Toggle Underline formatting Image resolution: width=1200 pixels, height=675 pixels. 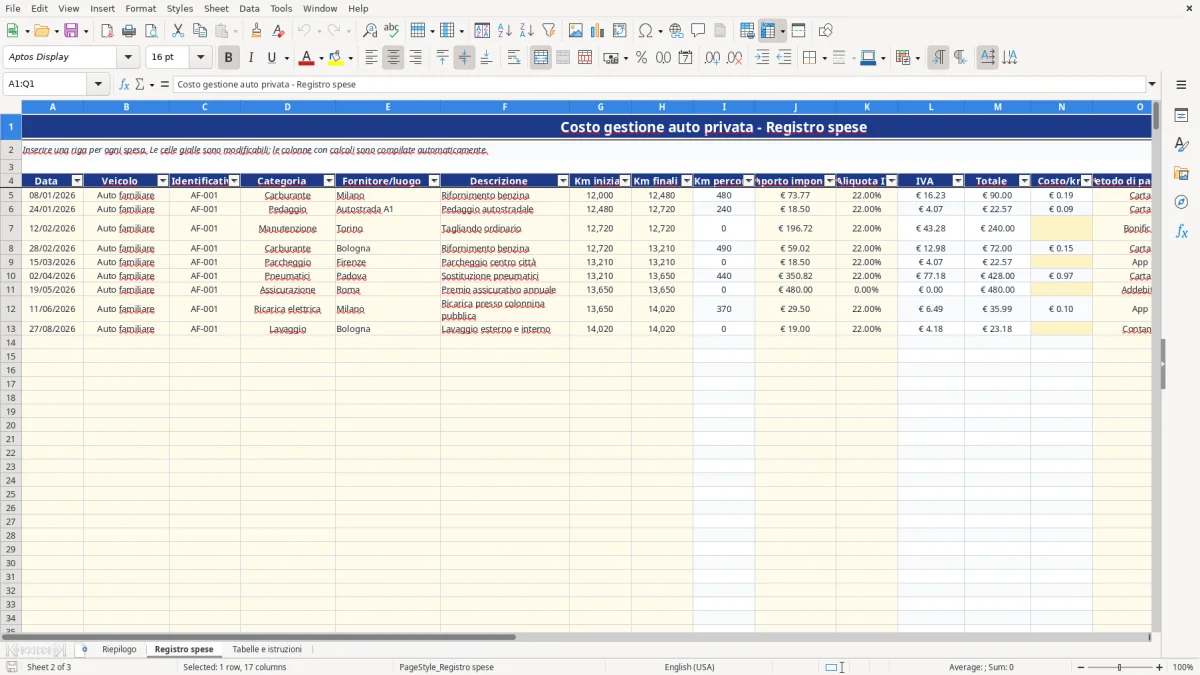click(x=271, y=58)
